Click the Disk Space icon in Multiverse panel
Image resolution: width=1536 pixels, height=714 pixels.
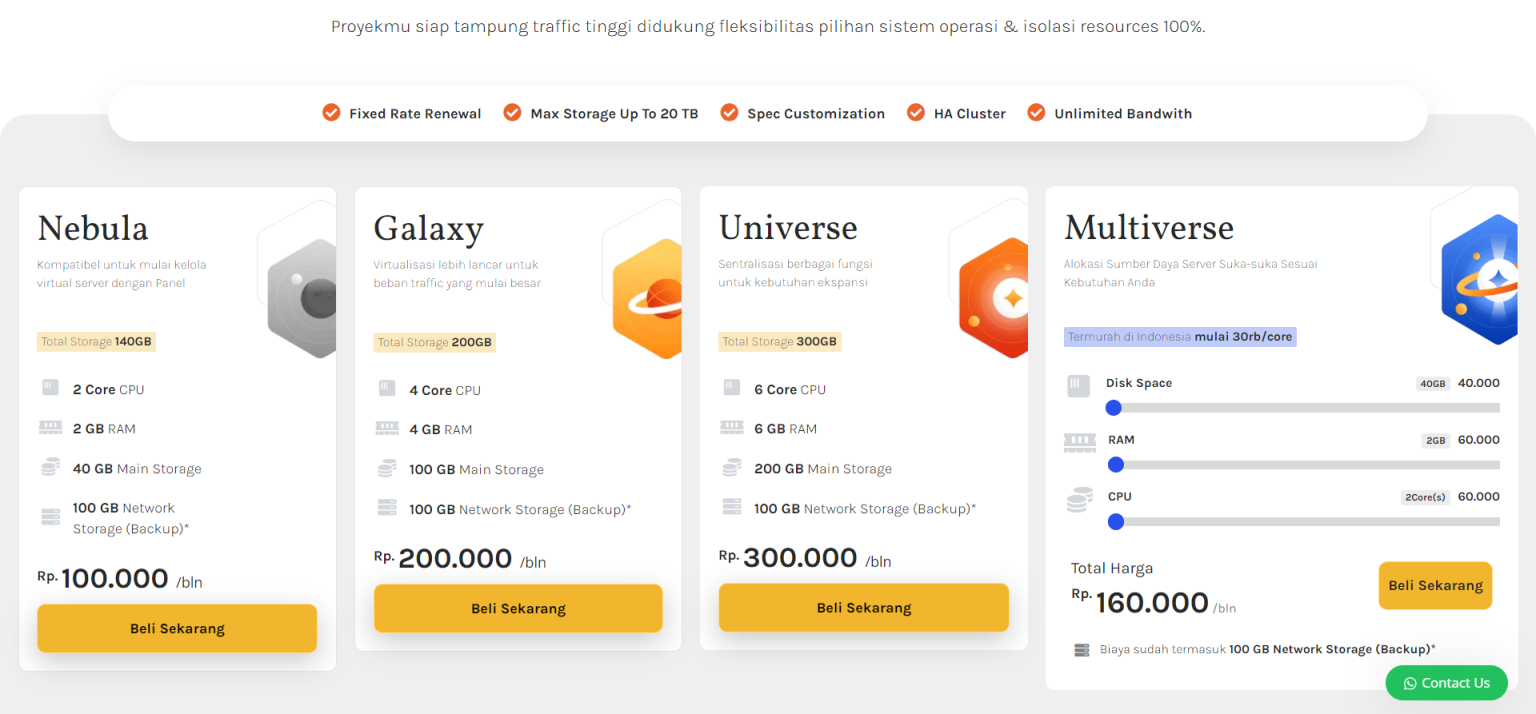point(1079,384)
